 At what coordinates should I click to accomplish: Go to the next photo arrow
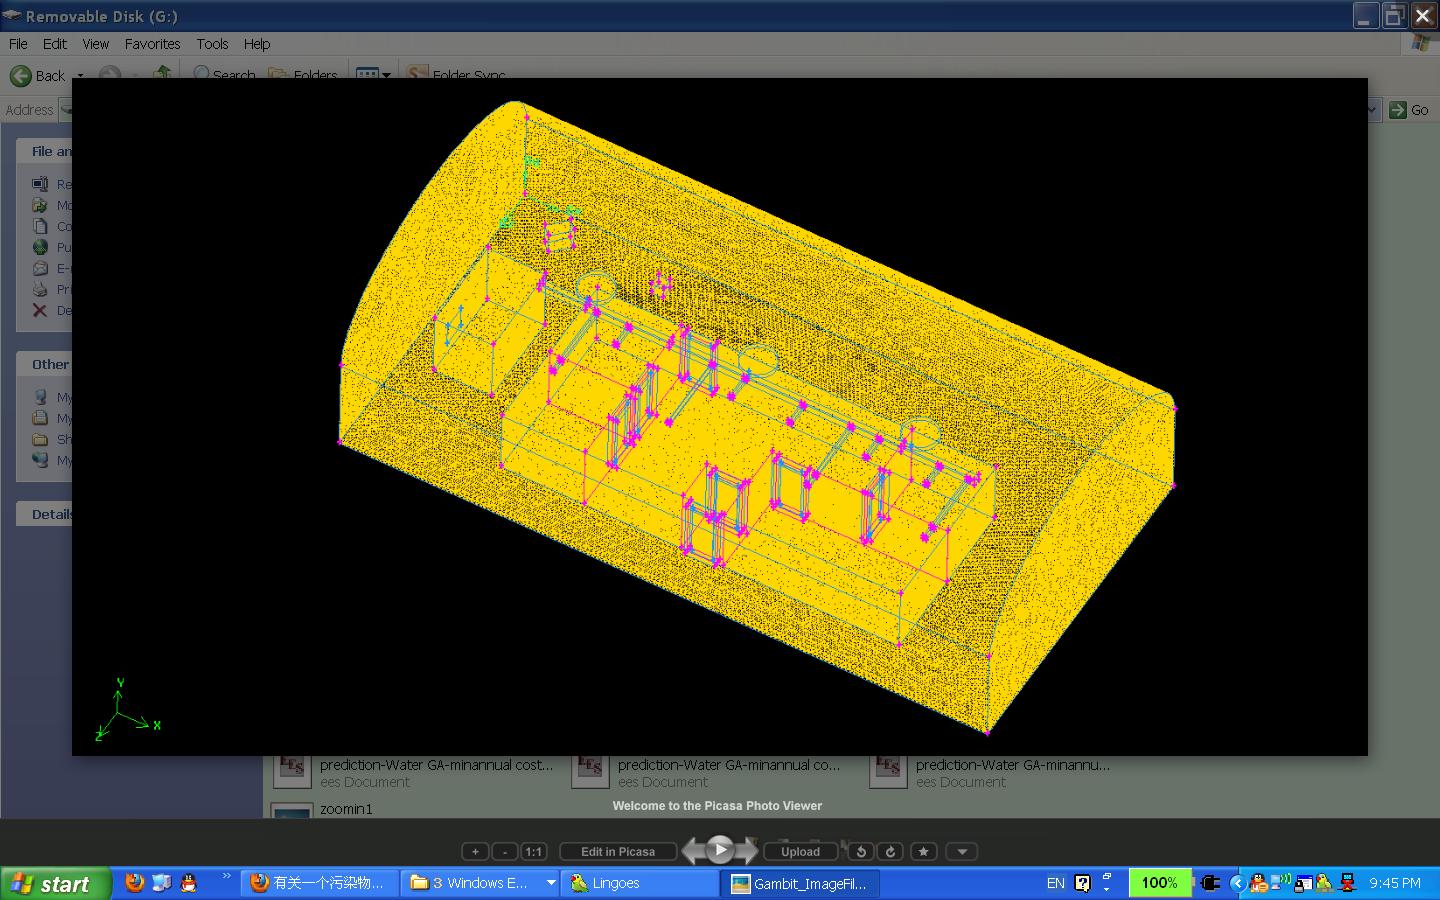748,852
